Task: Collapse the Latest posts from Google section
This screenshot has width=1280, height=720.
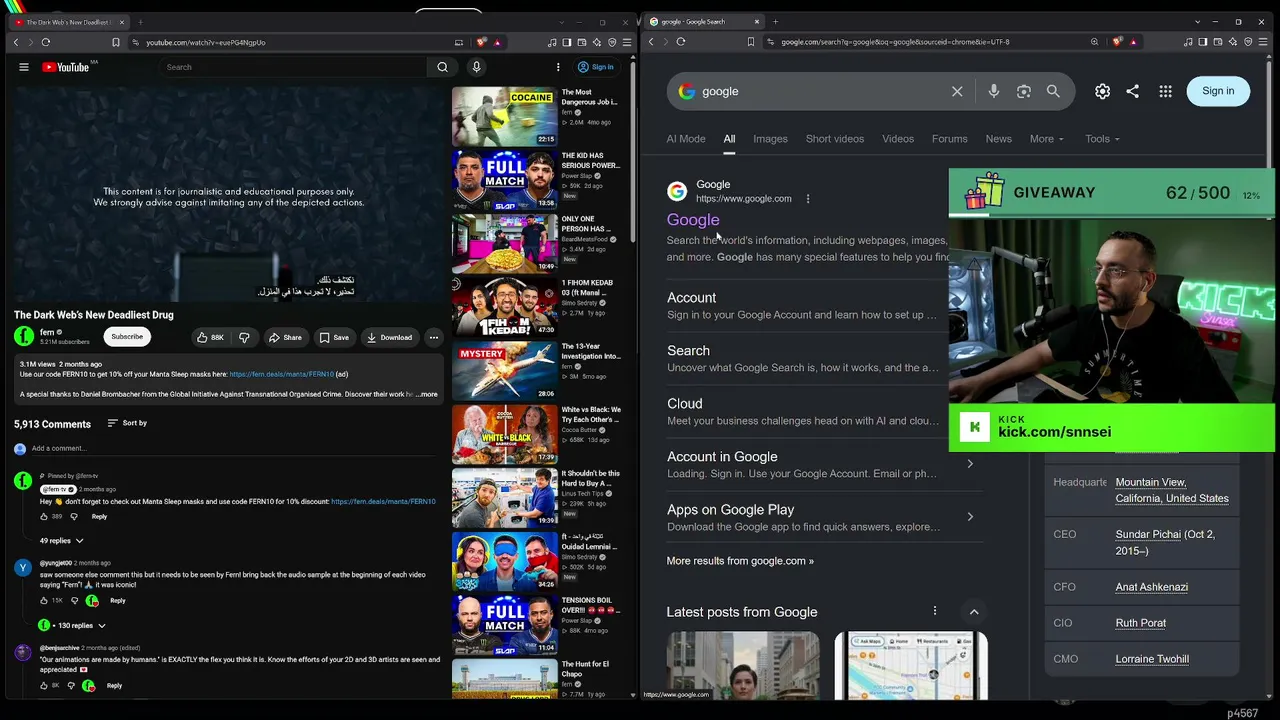Action: (974, 612)
